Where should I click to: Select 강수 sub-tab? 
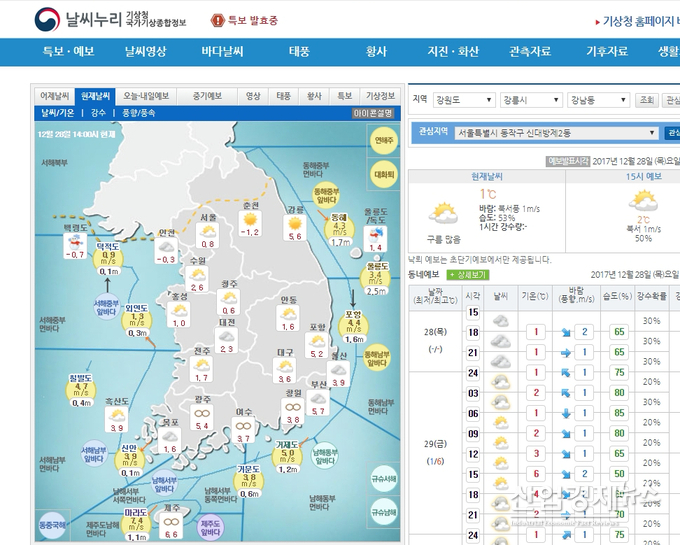click(x=98, y=113)
